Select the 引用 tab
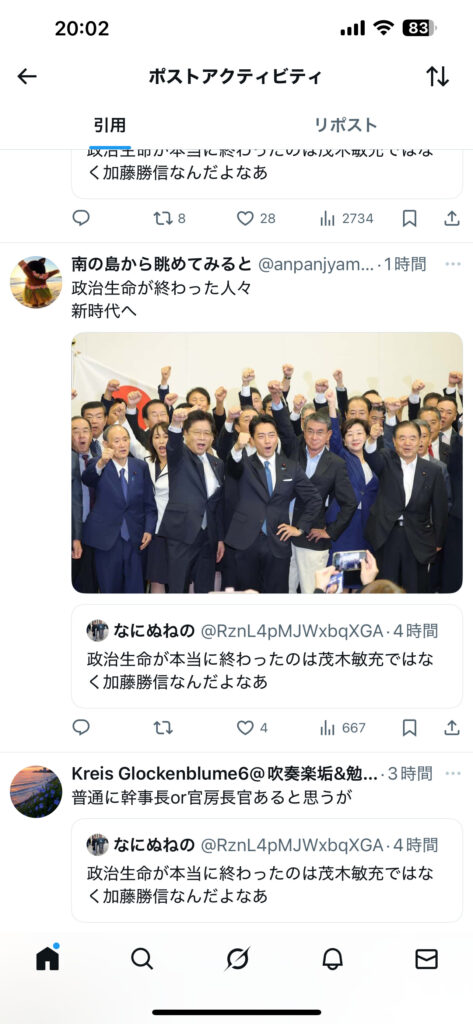This screenshot has width=473, height=1024. [109, 125]
